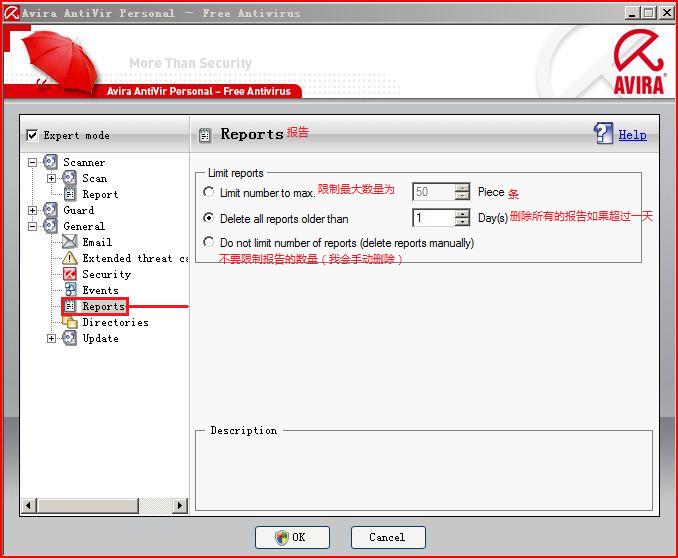678x558 pixels.
Task: Click the Report document icon under Scanner
Action: [x=70, y=194]
